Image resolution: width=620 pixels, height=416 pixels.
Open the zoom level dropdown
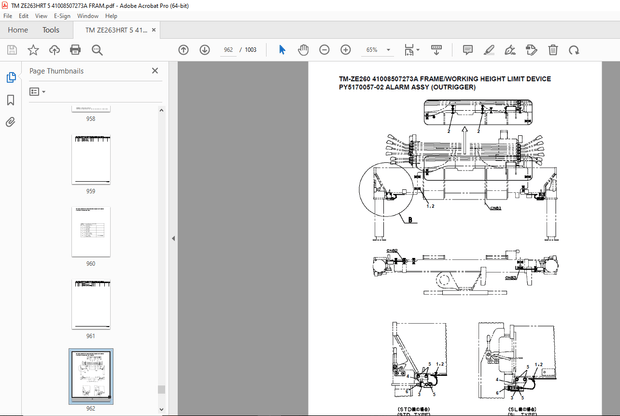[x=388, y=50]
